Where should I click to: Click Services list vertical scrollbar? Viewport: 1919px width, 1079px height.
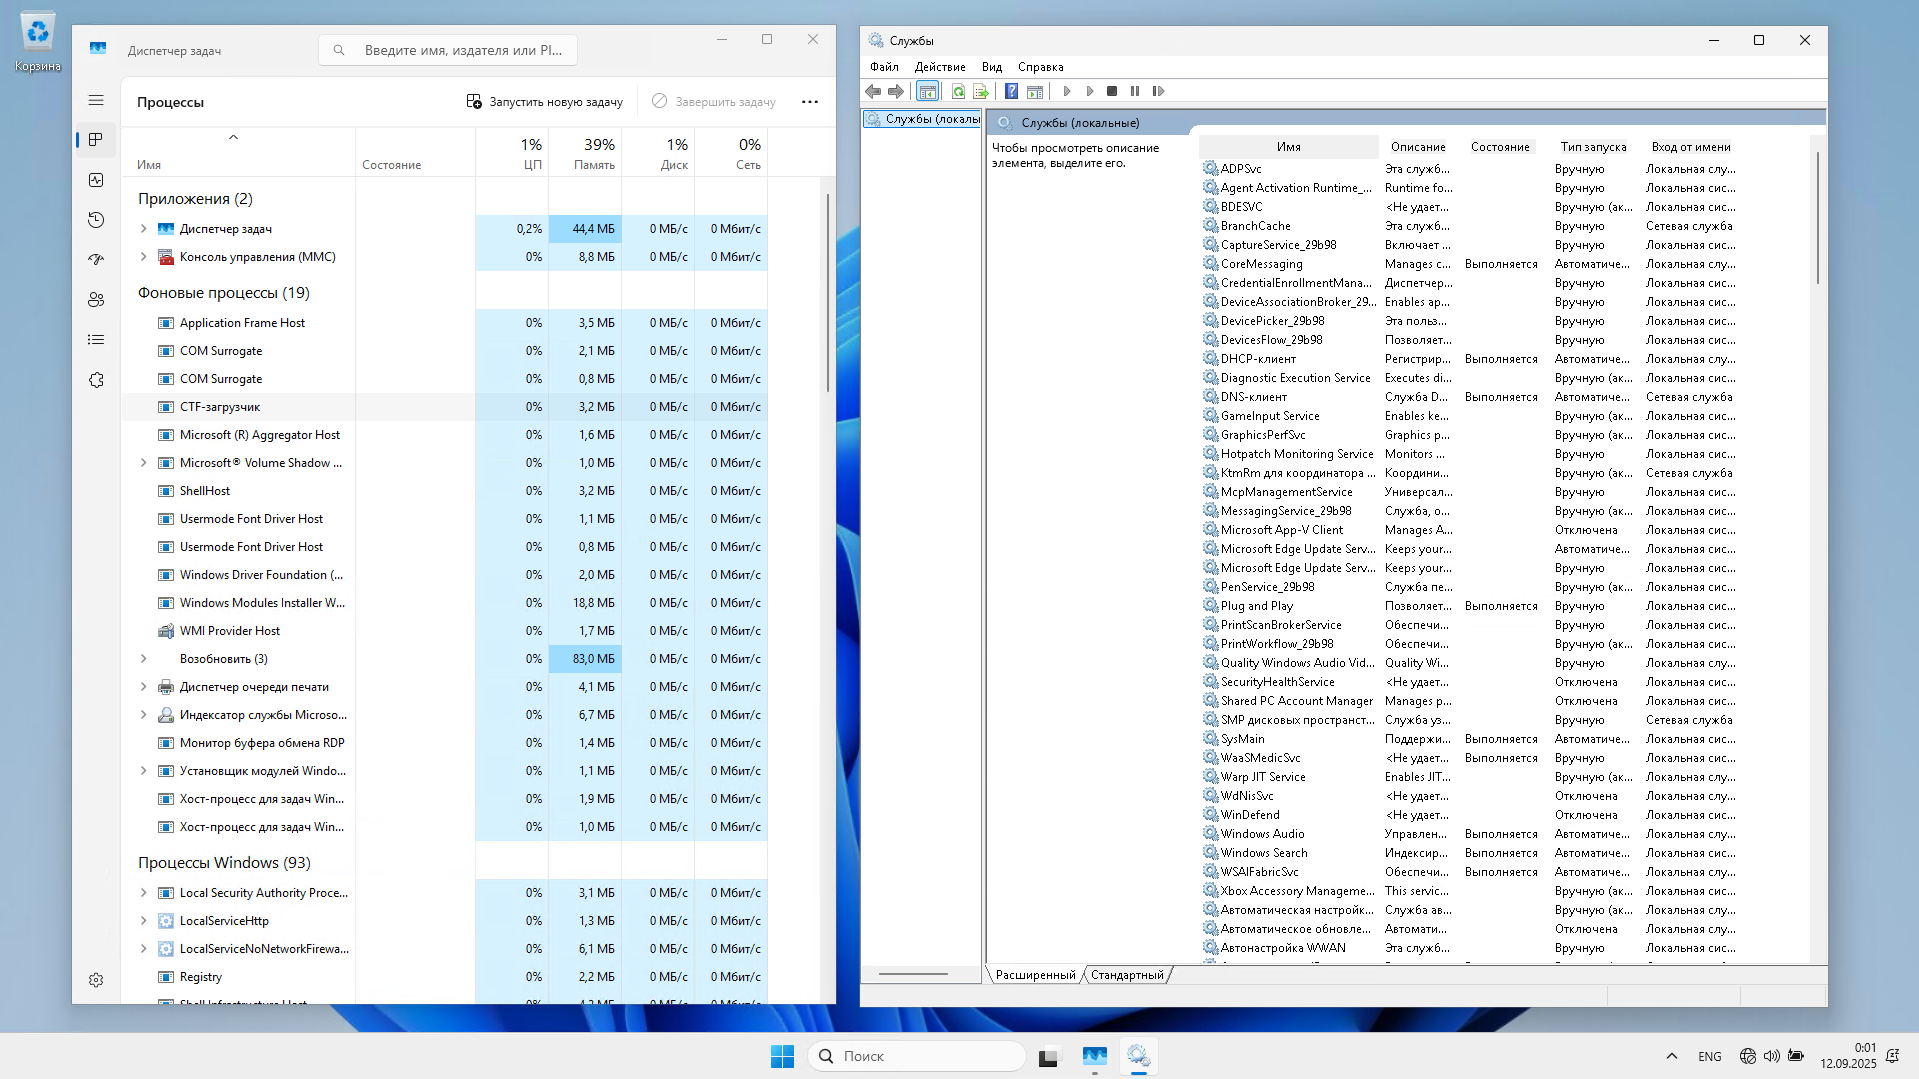pos(1817,218)
